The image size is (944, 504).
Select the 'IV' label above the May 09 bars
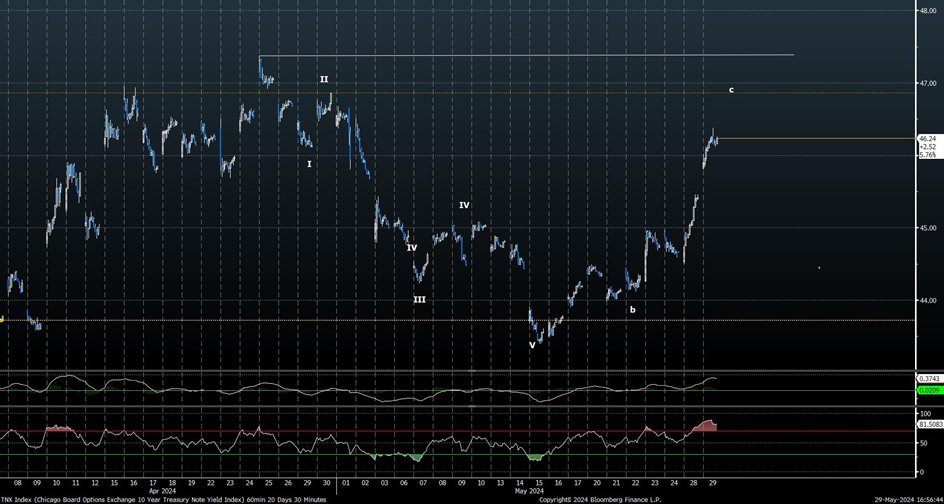[464, 205]
